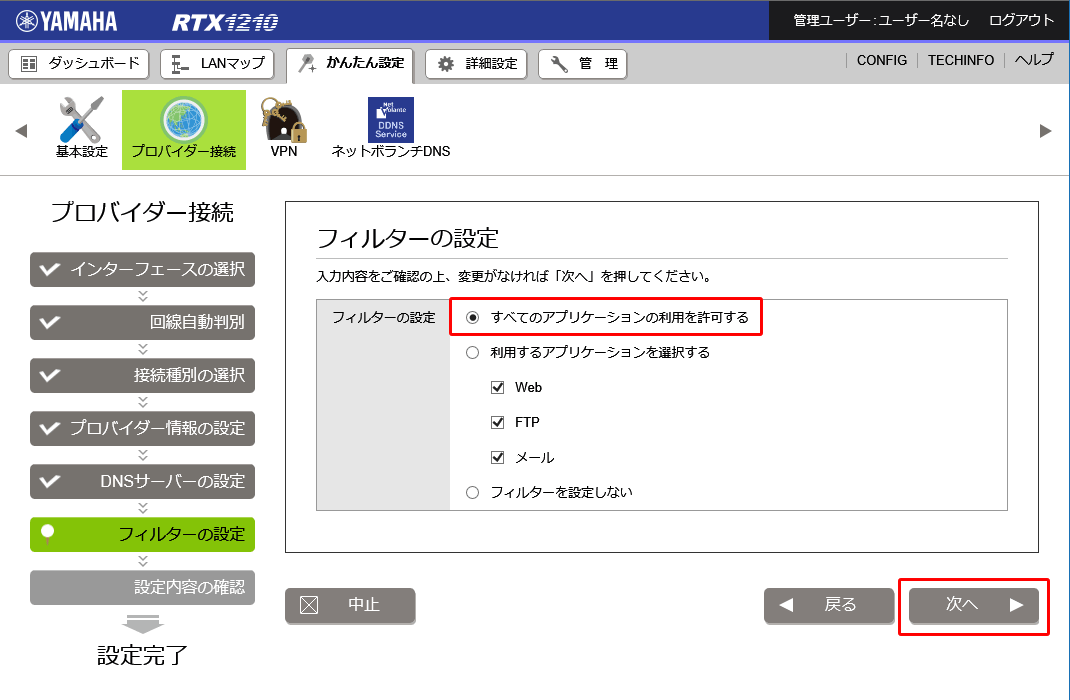The width and height of the screenshot is (1070, 700).
Task: Cancel the wizard with 中止 button
Action: point(350,605)
